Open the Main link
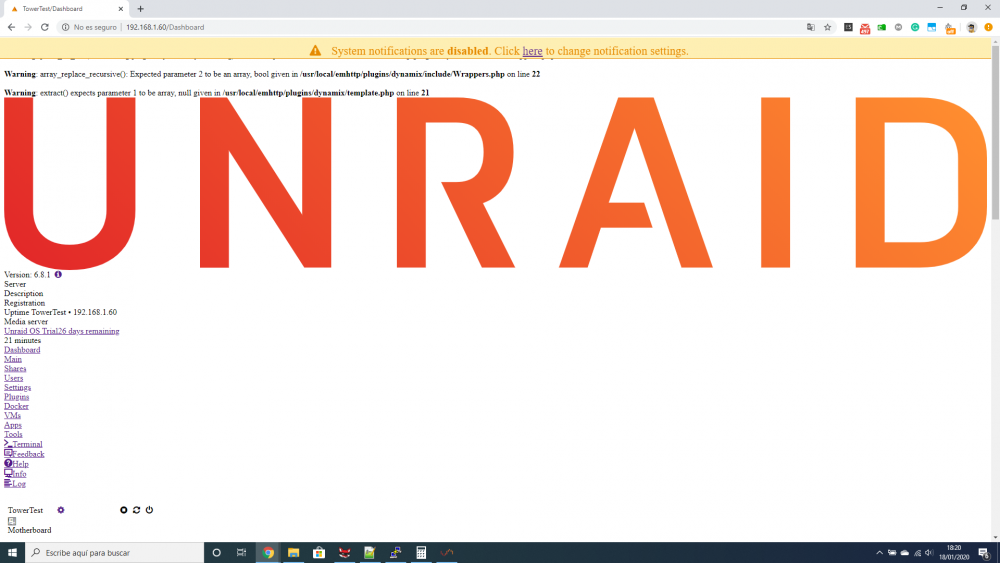This screenshot has width=1000, height=563. (13, 359)
